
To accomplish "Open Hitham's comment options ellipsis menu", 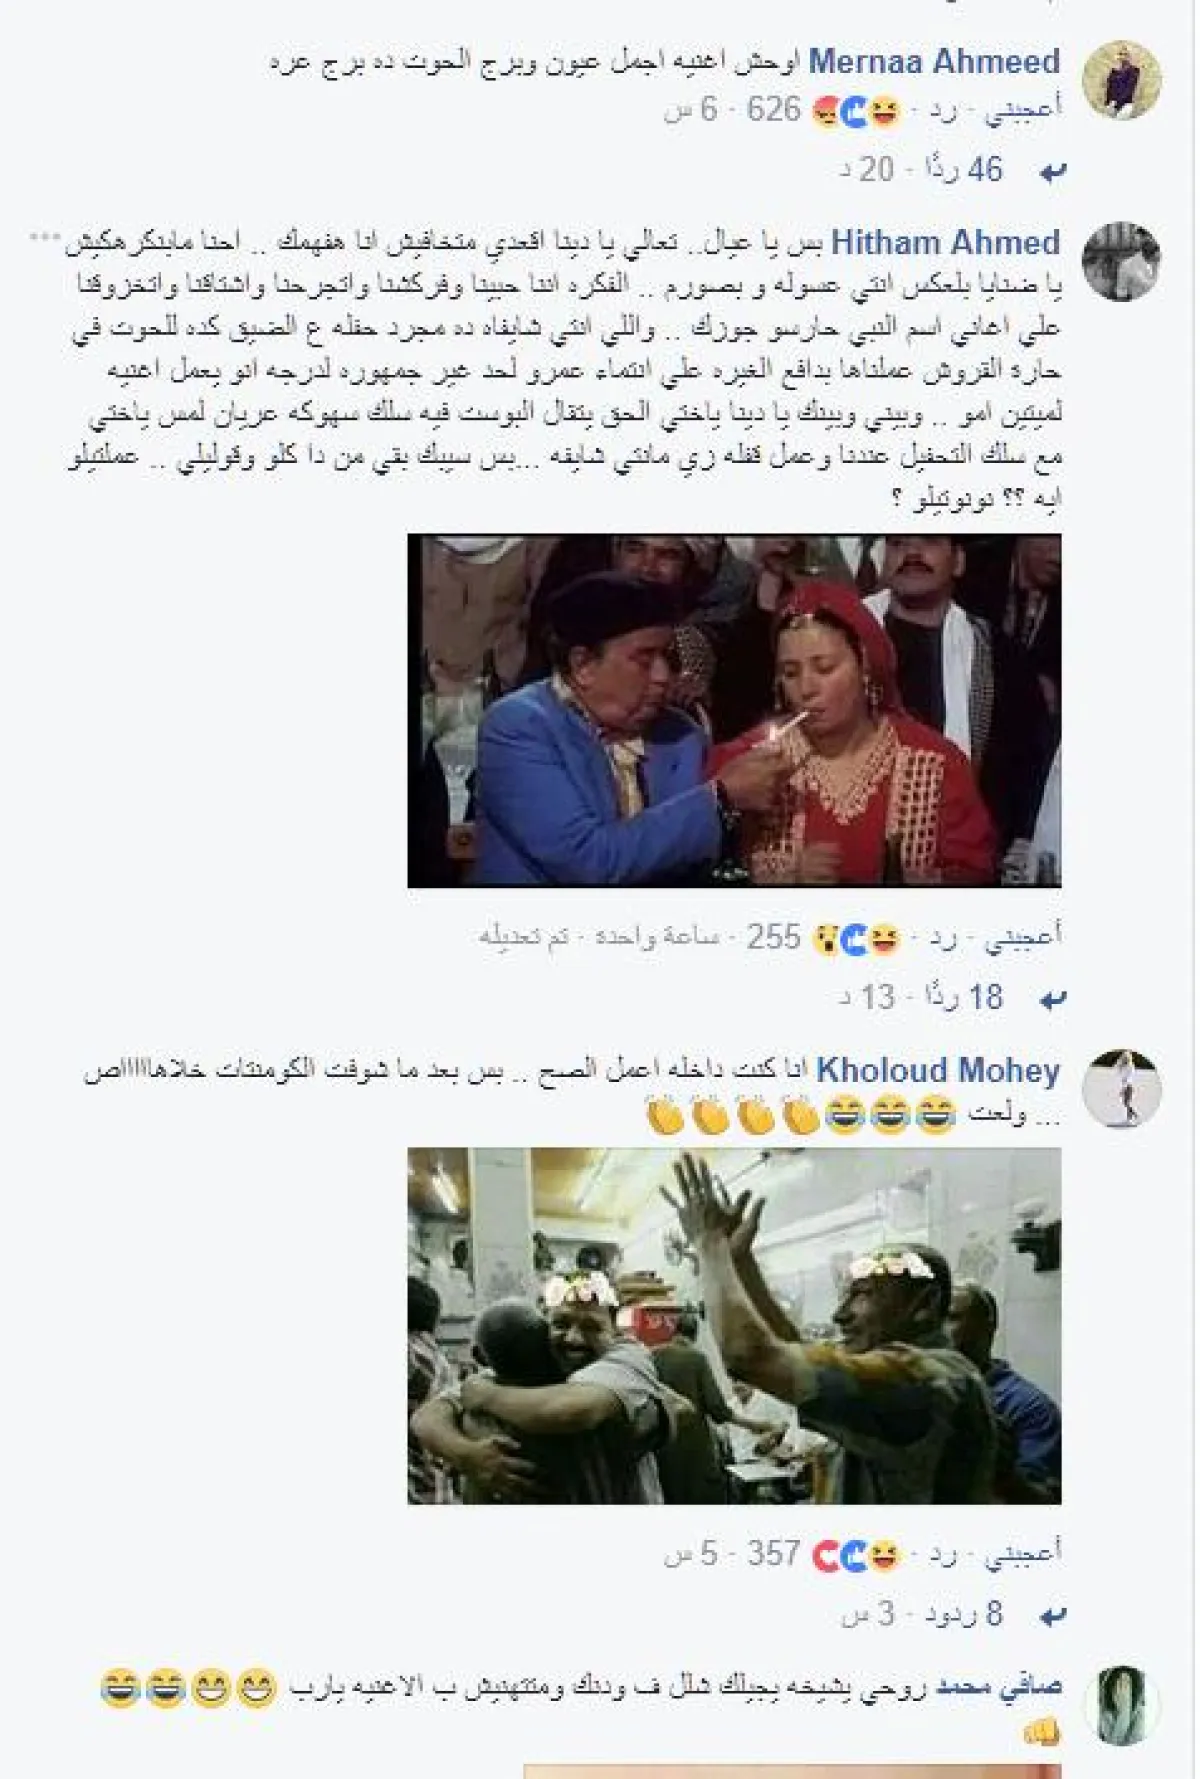I will tap(44, 237).
